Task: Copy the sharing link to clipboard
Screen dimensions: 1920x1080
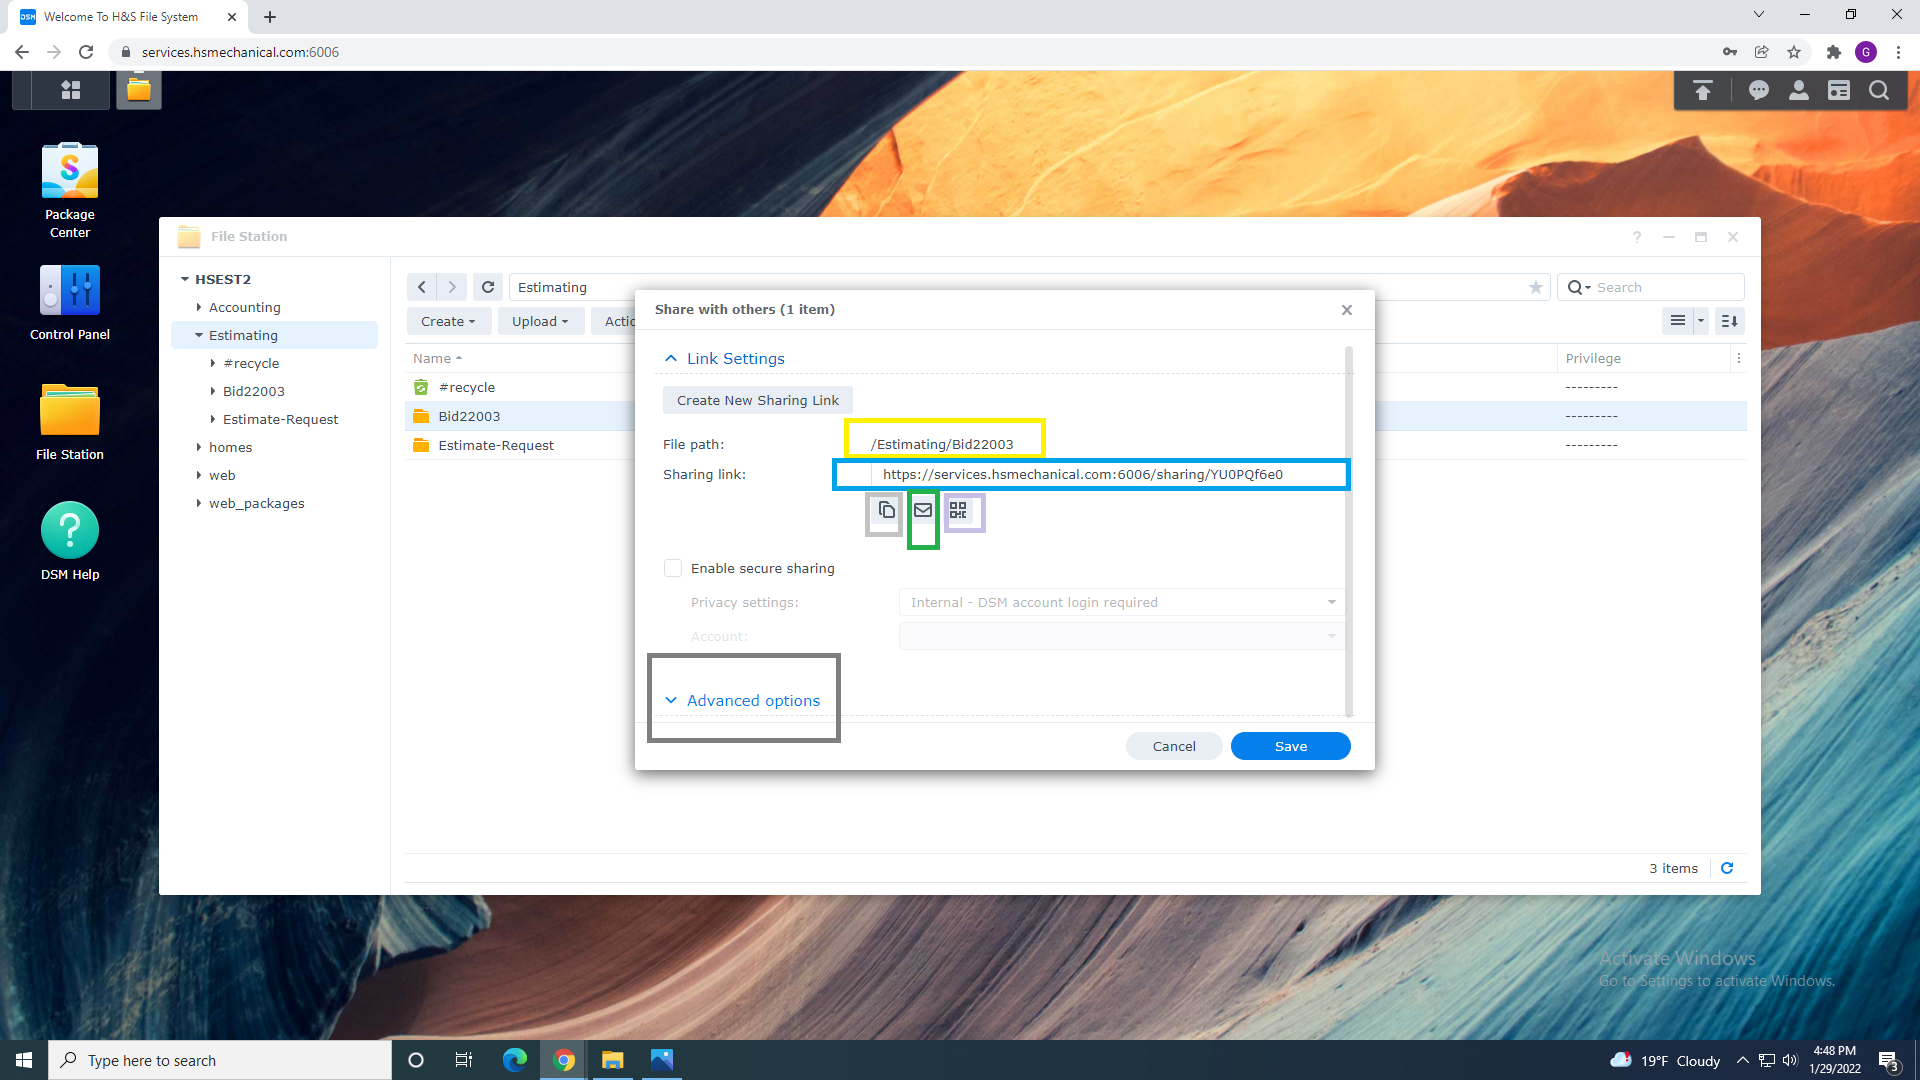Action: pos(886,511)
